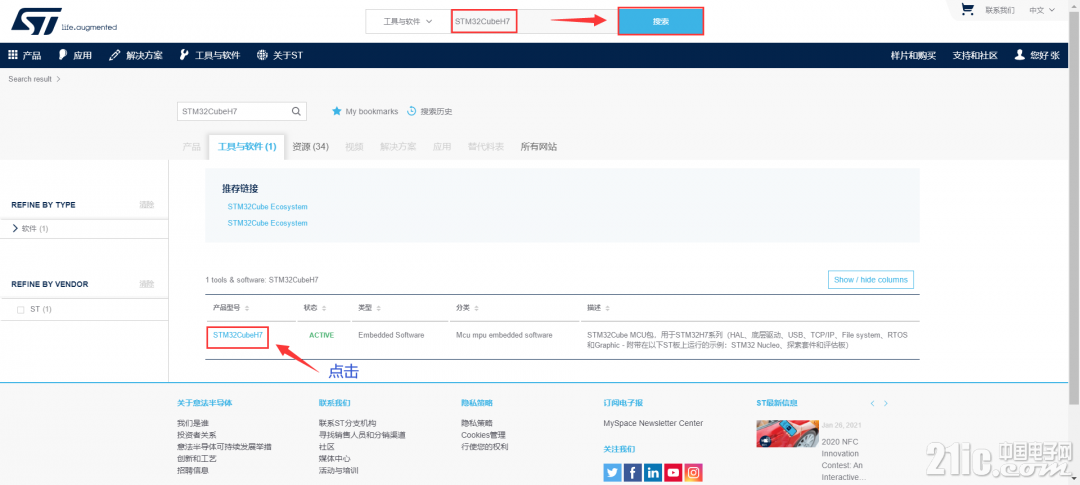The height and width of the screenshot is (485, 1080).
Task: Show previous ST最新信息 news item
Action: 873,403
